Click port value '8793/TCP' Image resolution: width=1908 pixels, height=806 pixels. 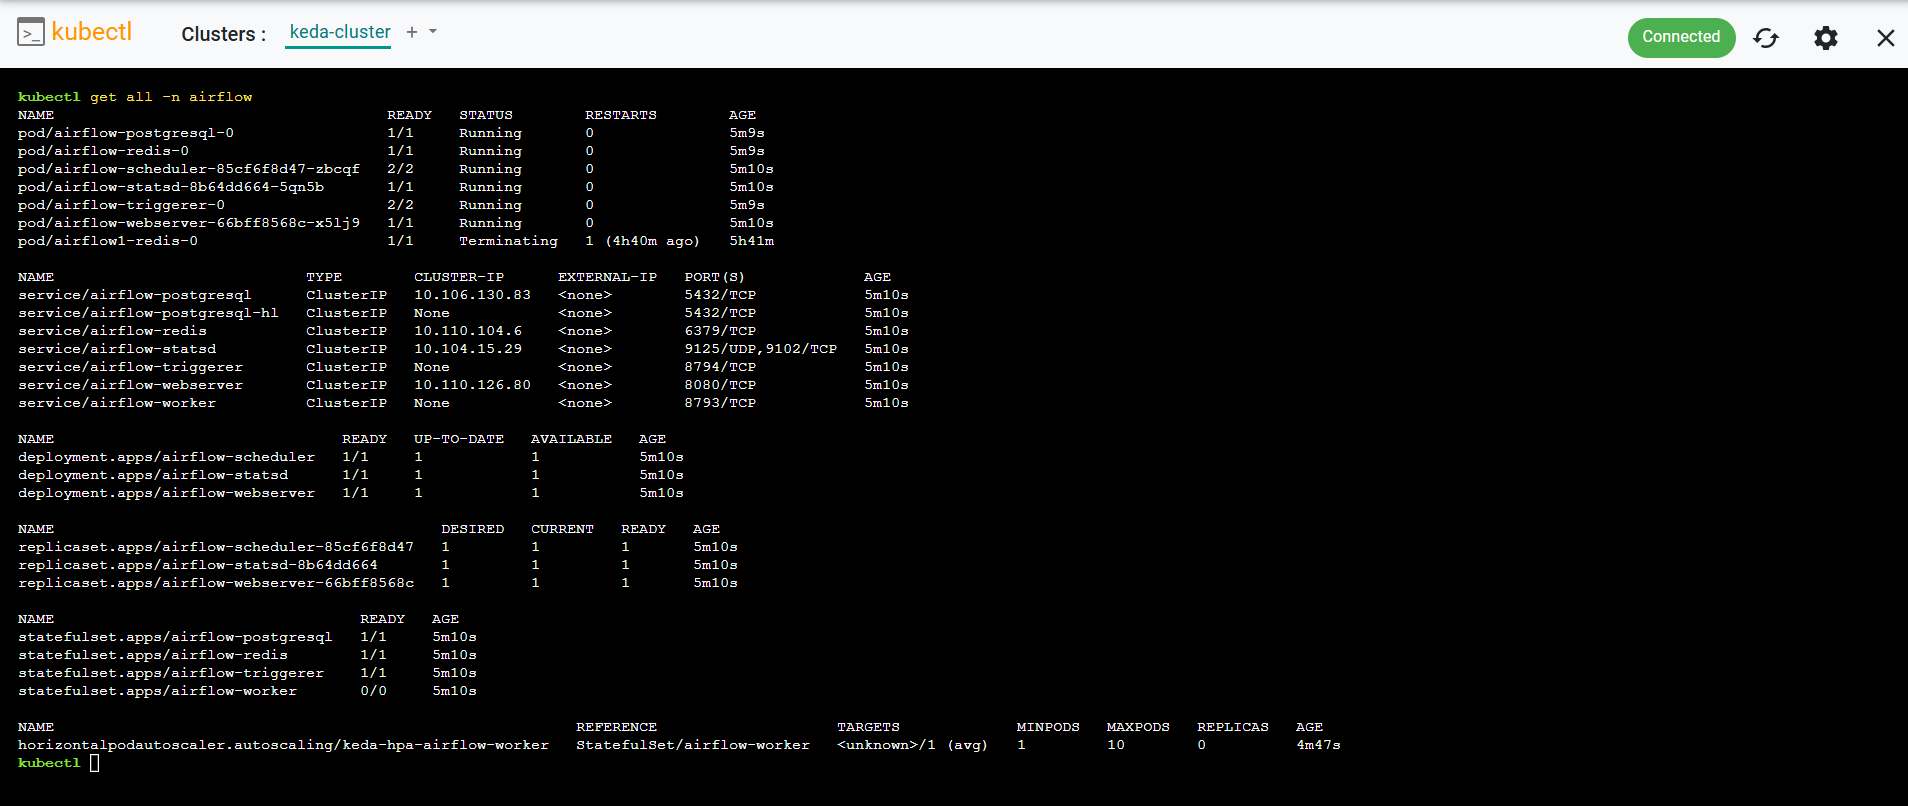pyautogui.click(x=720, y=403)
